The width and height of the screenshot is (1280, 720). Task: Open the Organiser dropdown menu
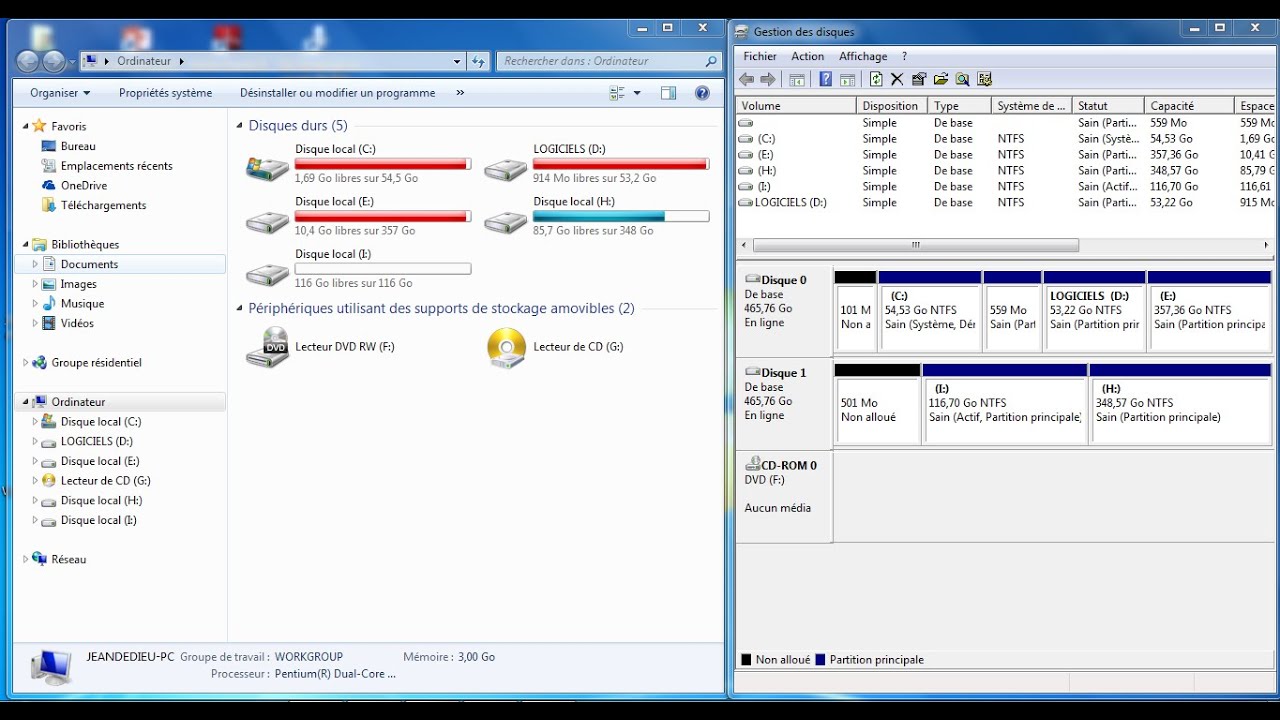[60, 93]
